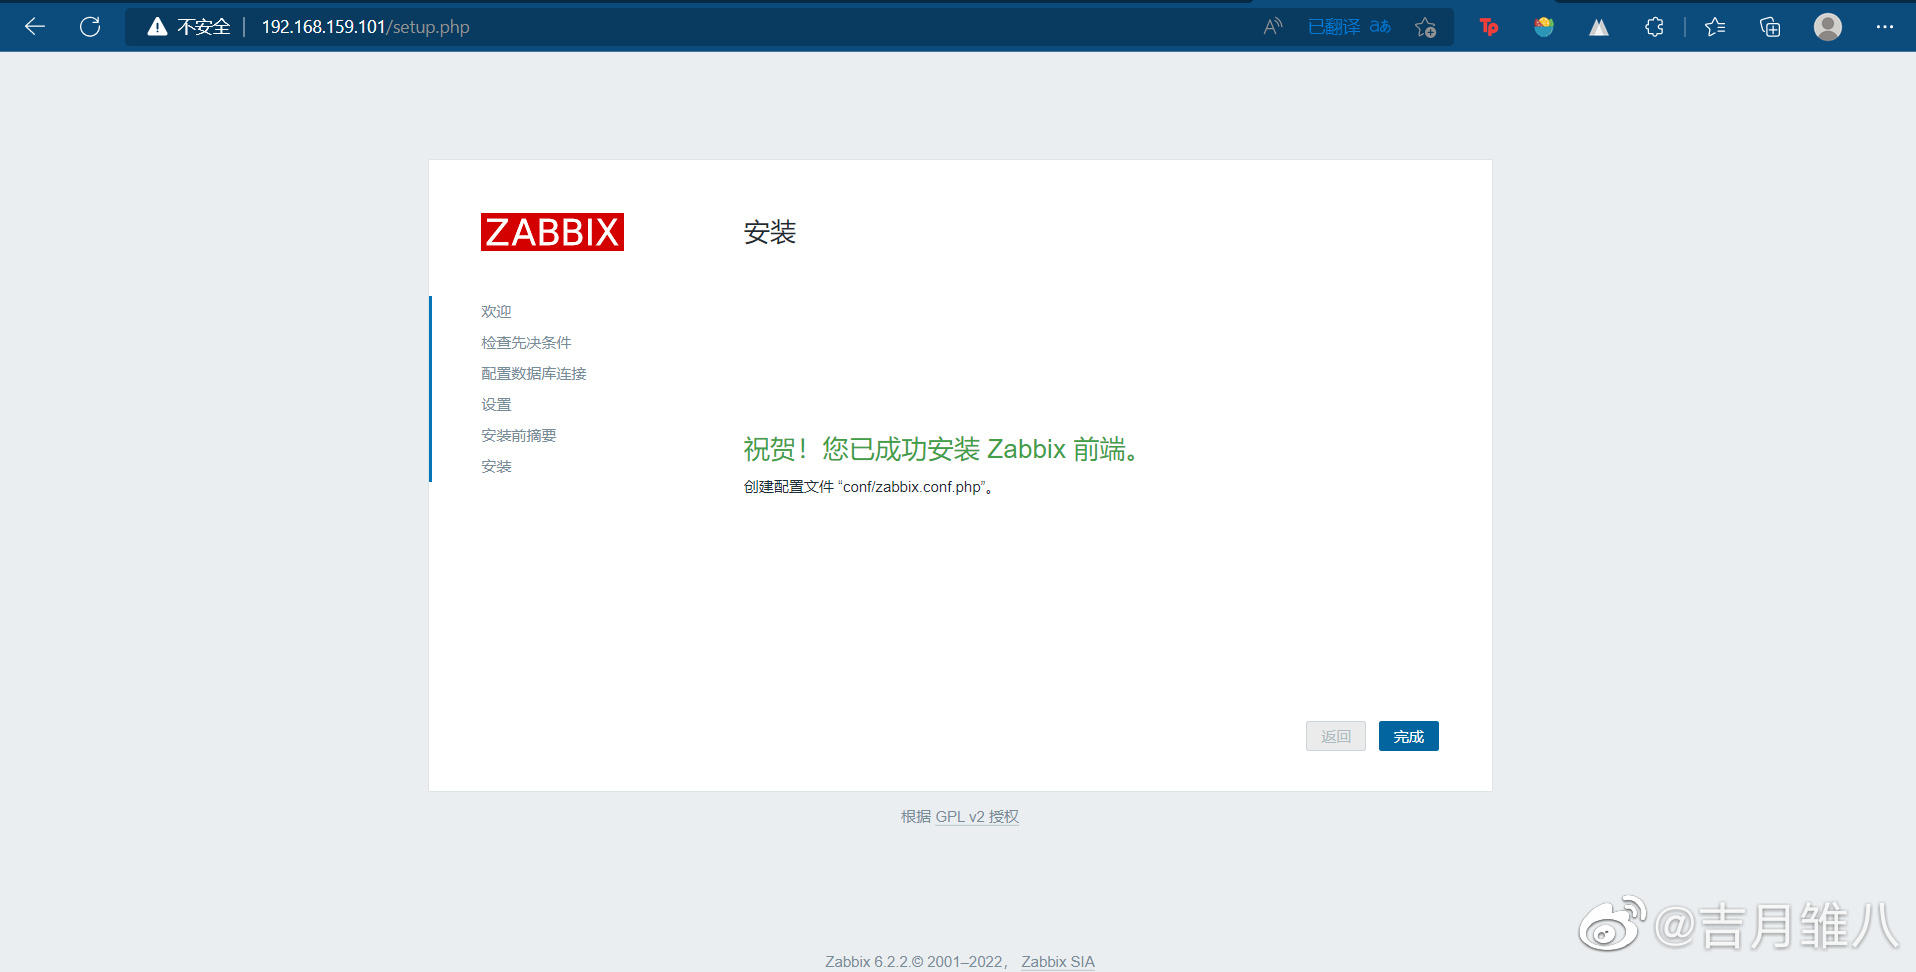Viewport: 1916px width, 972px height.
Task: Click the ZABBIX logo
Action: 552,232
